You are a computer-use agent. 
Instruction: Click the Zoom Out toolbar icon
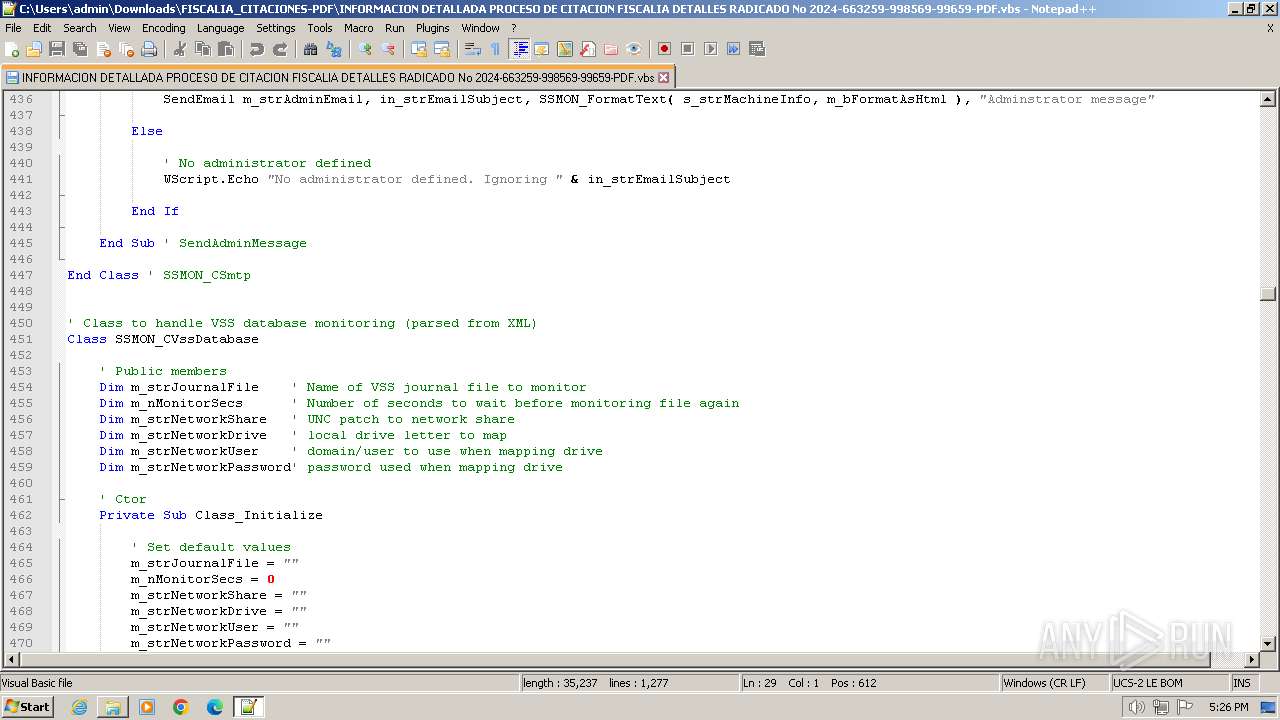point(388,49)
